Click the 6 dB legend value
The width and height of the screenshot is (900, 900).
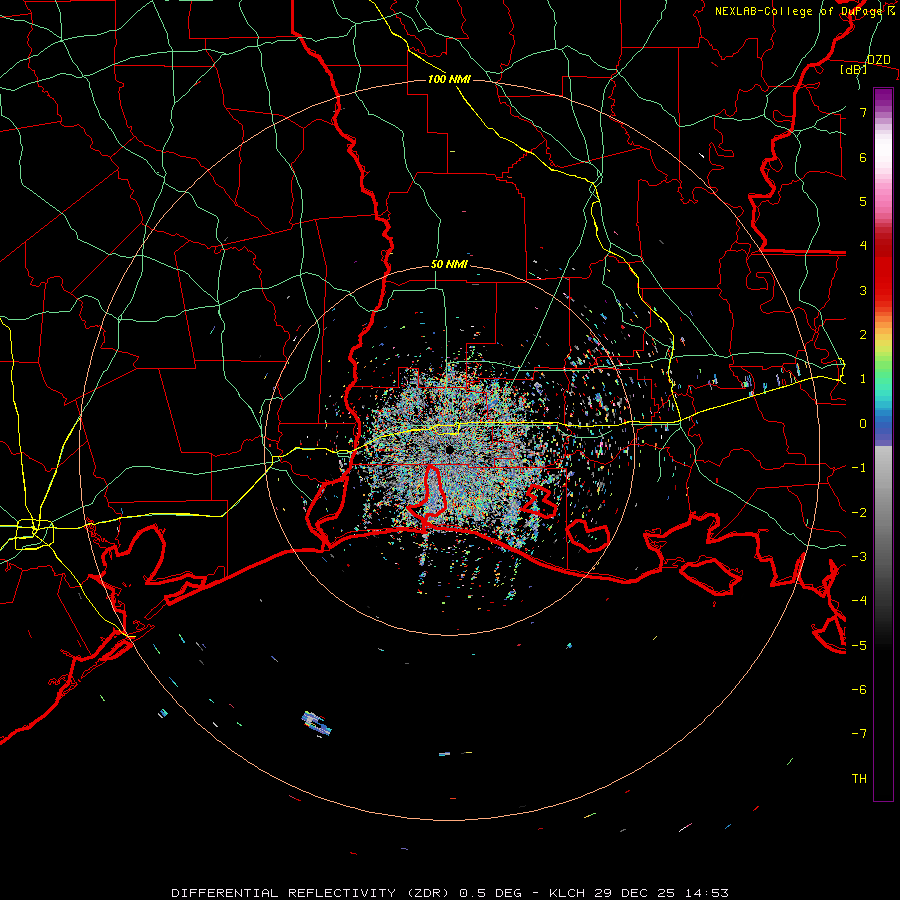863,157
